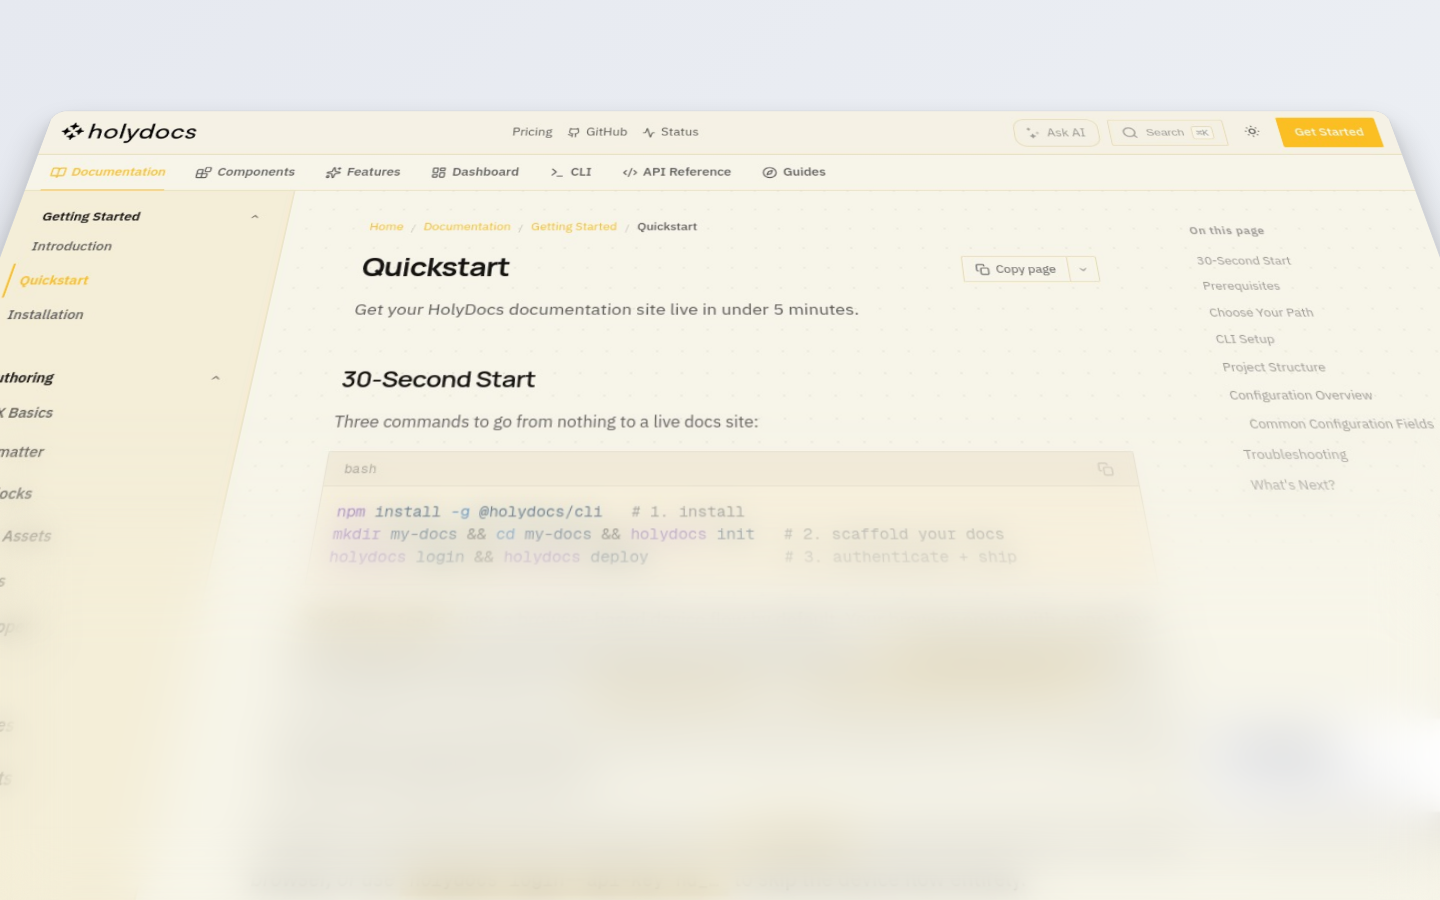
Task: Click the 30-Second Start heading
Action: click(438, 379)
